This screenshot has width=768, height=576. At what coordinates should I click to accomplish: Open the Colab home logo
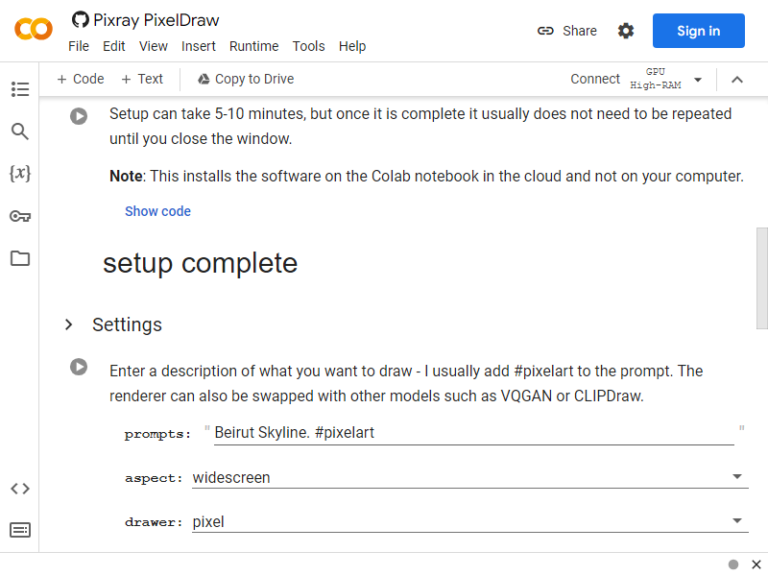[33, 29]
